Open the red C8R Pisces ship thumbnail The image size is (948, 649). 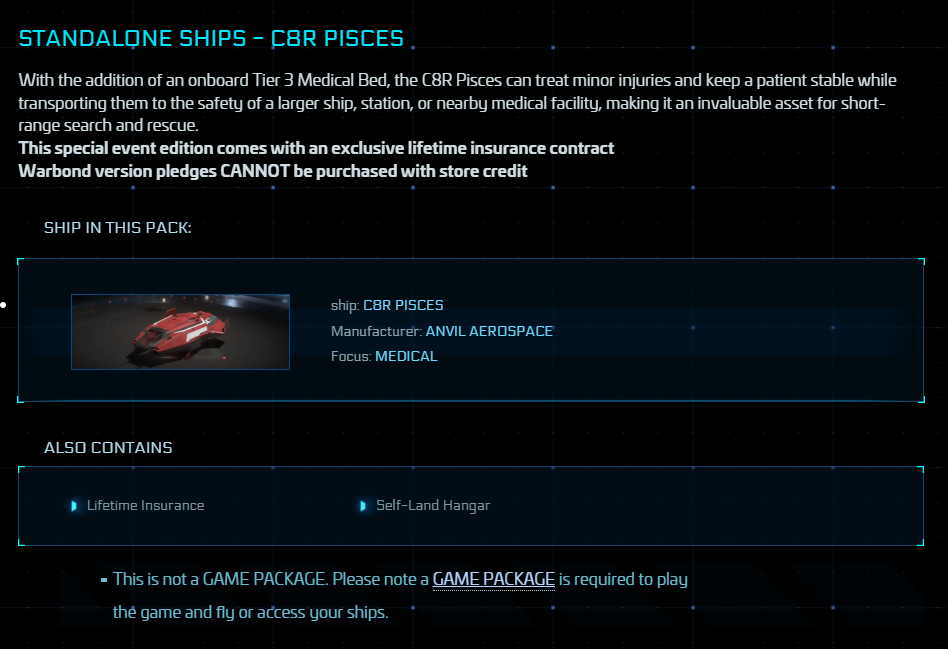tap(180, 332)
